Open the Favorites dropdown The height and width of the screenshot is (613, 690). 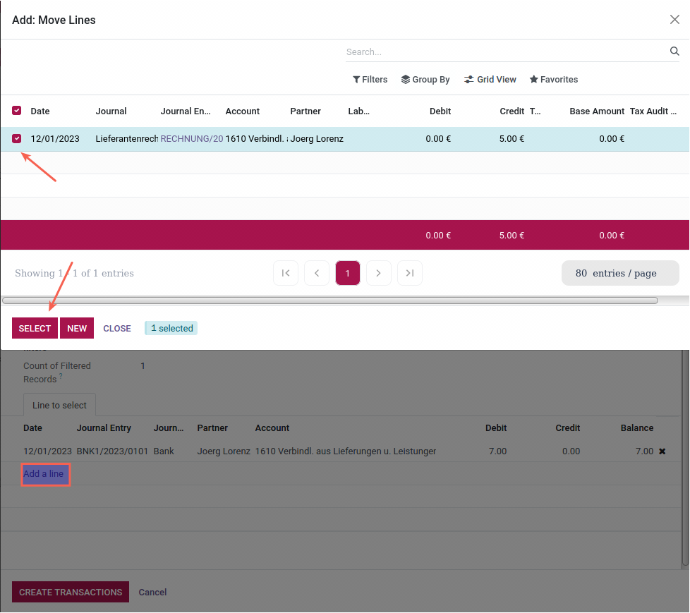point(553,80)
